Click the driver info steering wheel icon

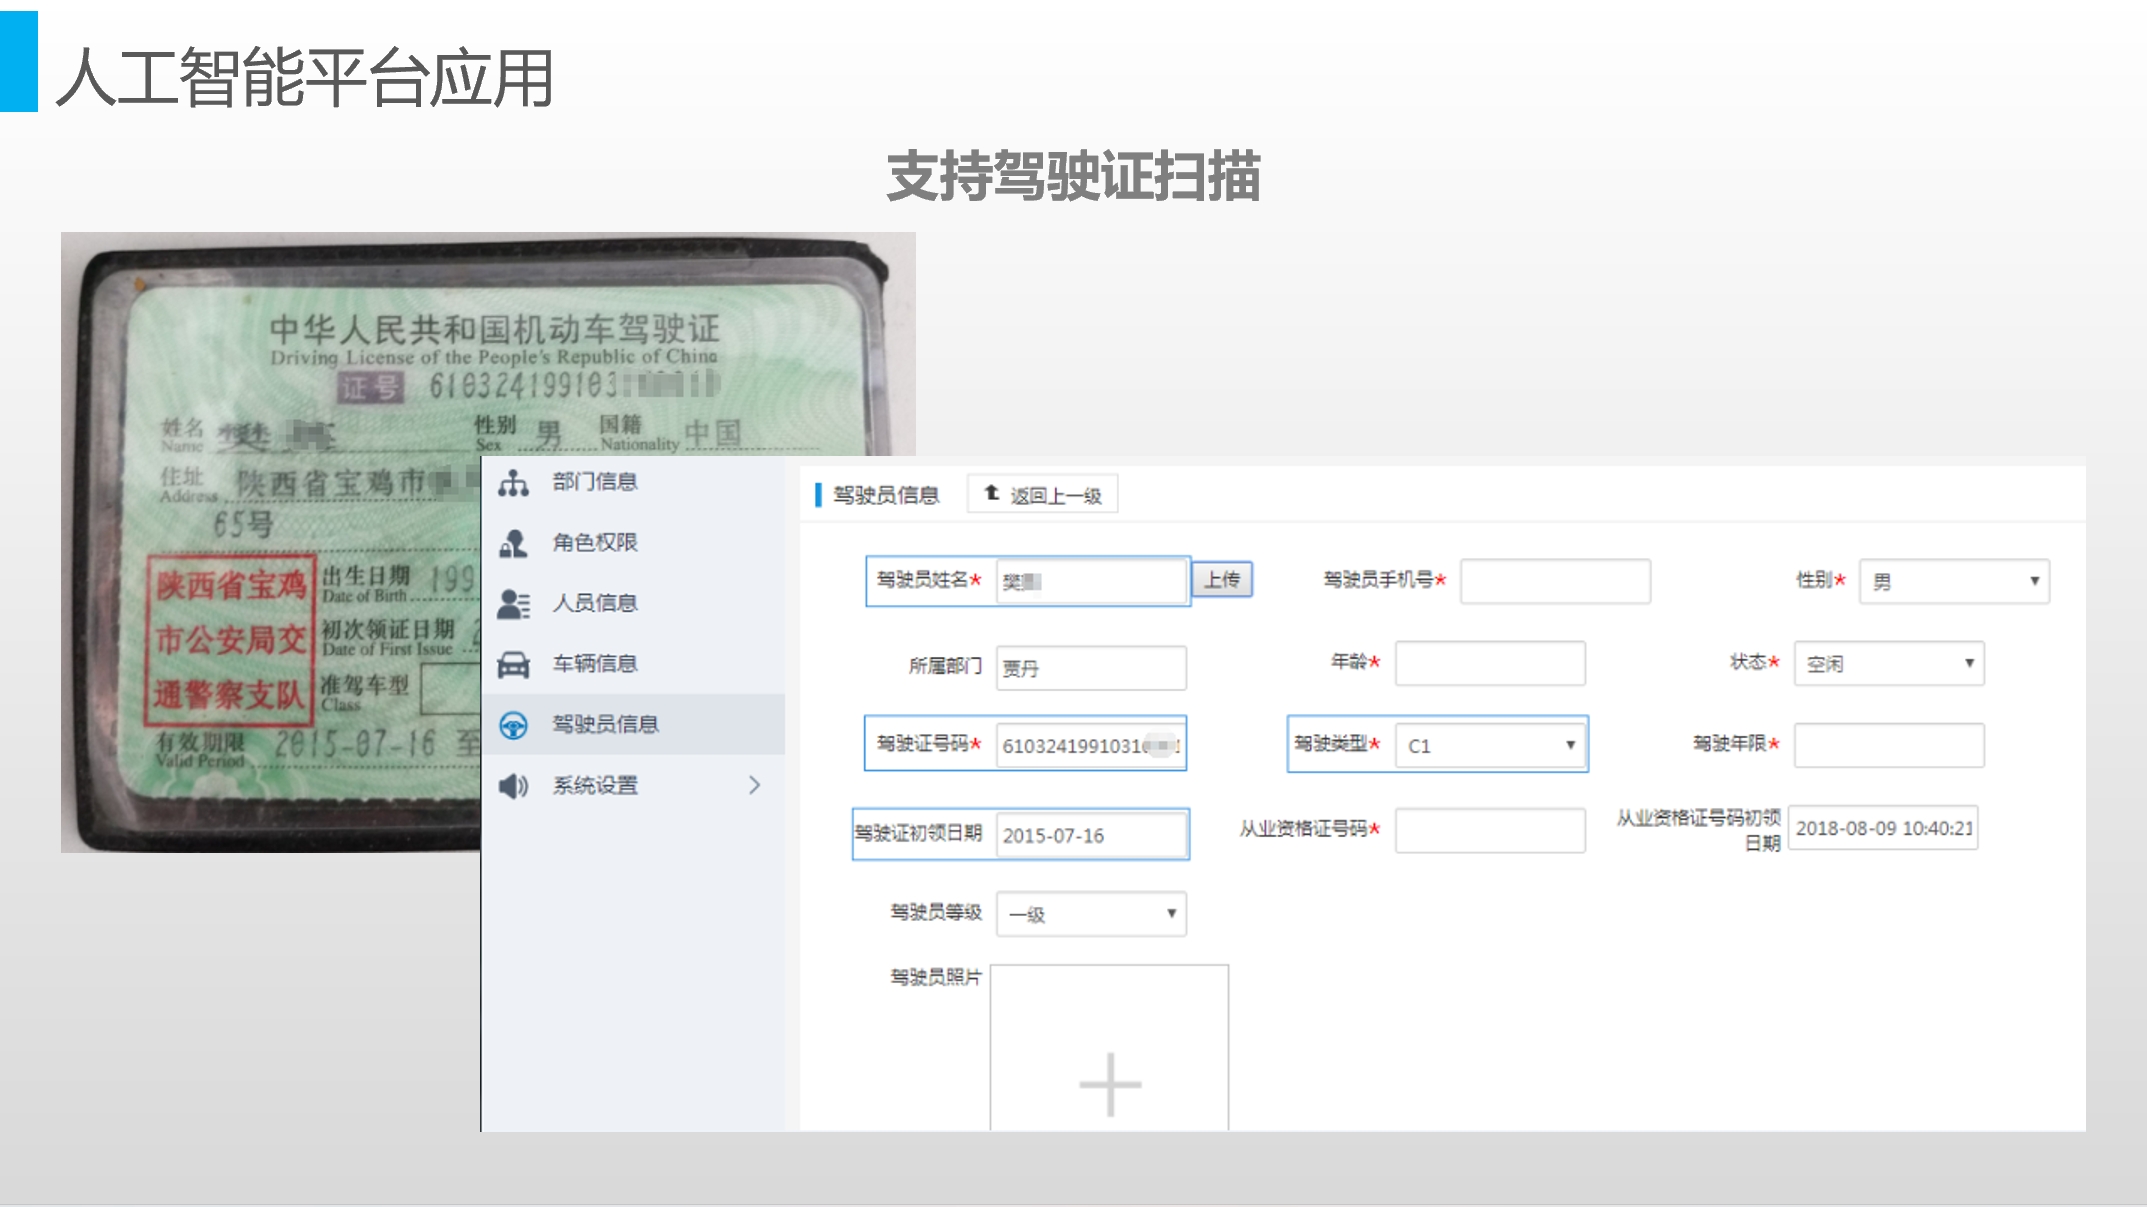click(513, 725)
